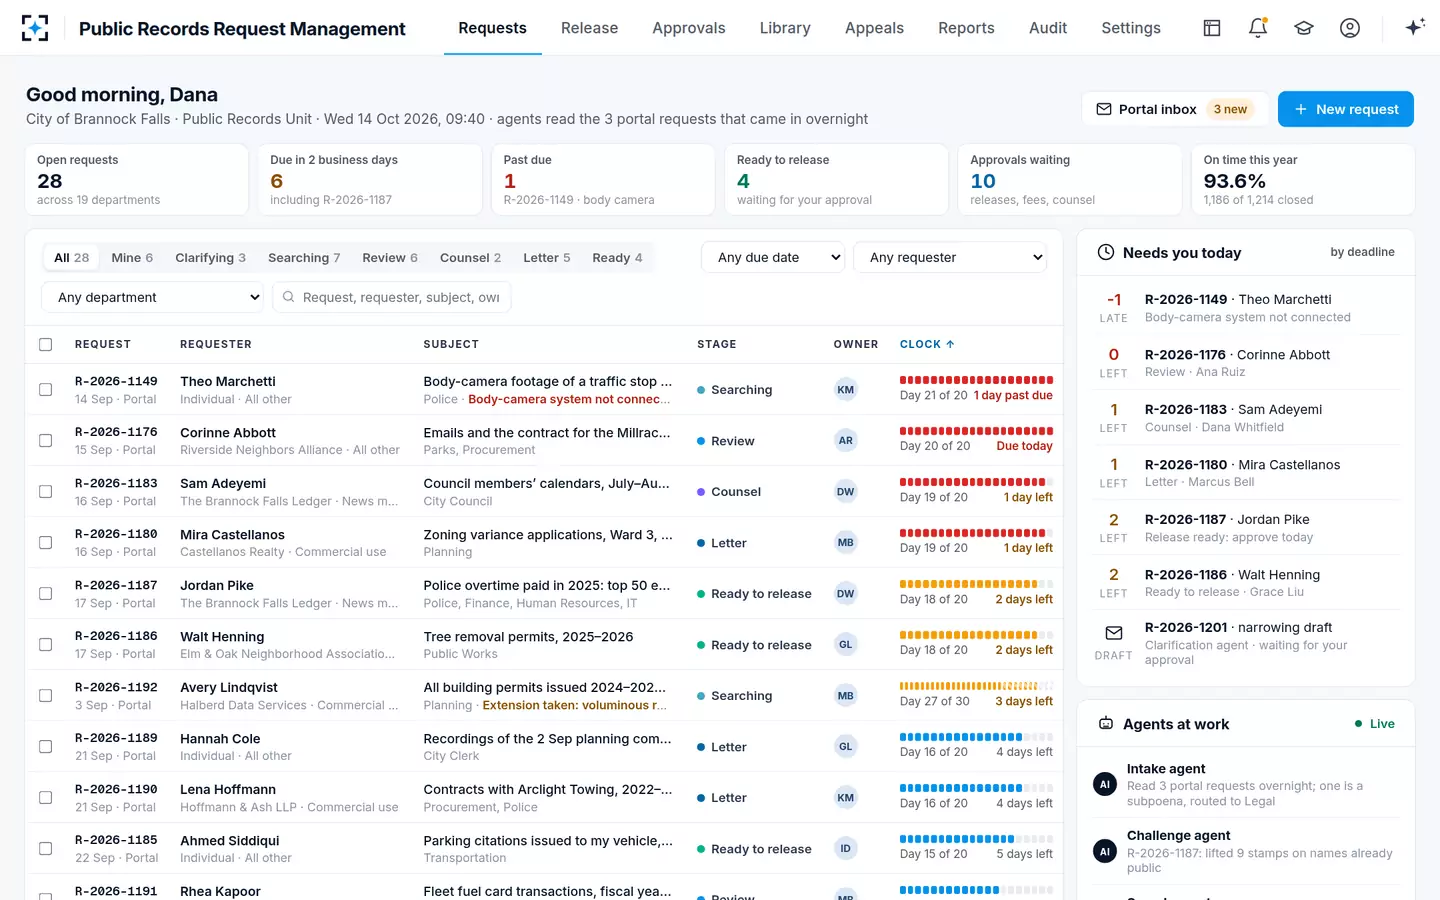Click the New request button

point(1345,109)
